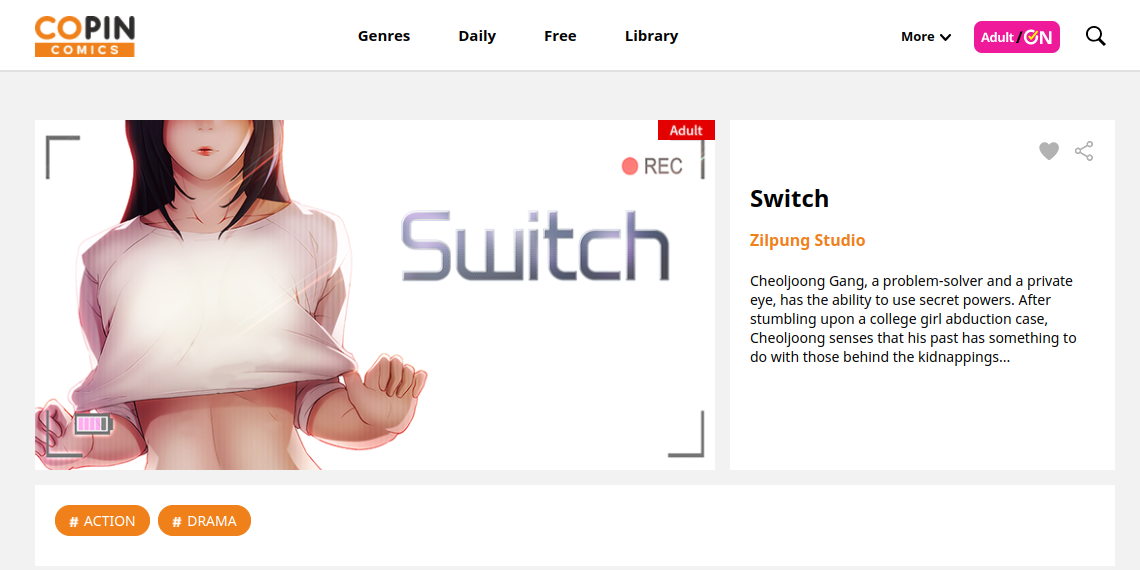Screen dimensions: 1140x570
Task: Click the pink battery icon on banner
Action: 93,424
